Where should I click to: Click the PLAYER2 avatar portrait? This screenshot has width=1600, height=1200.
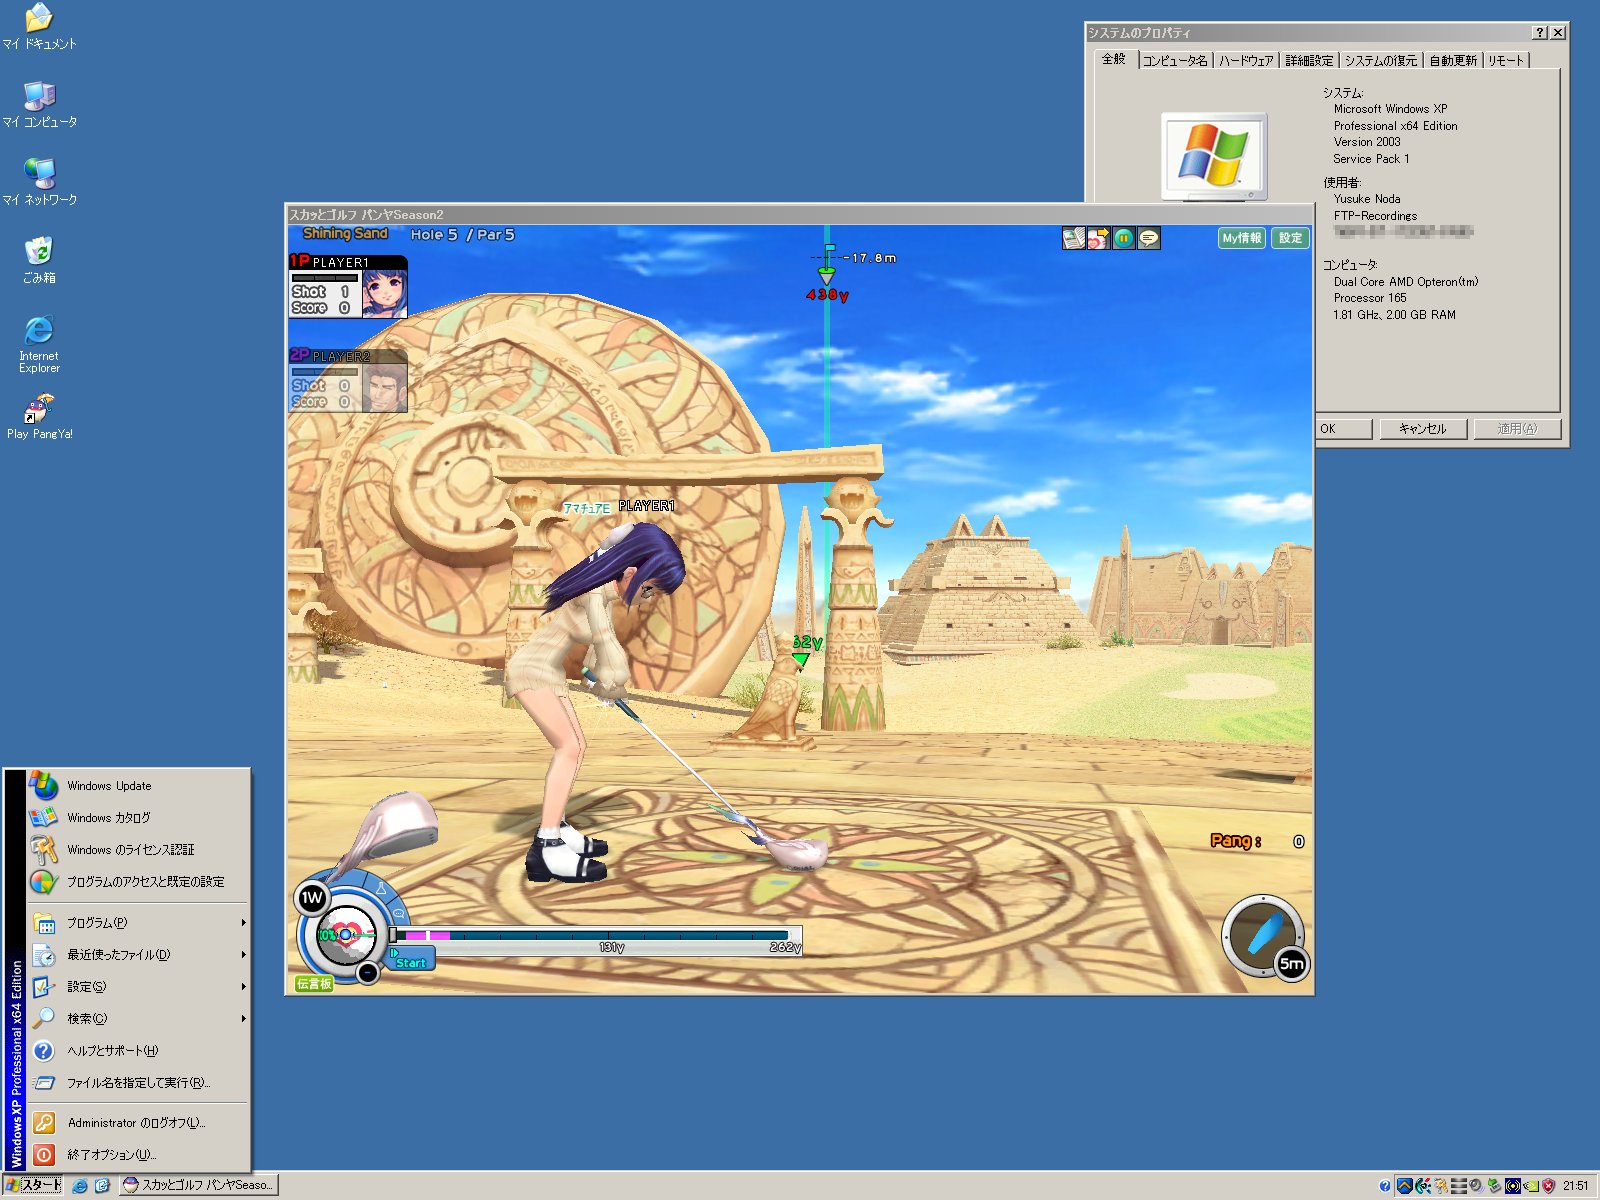pos(383,387)
